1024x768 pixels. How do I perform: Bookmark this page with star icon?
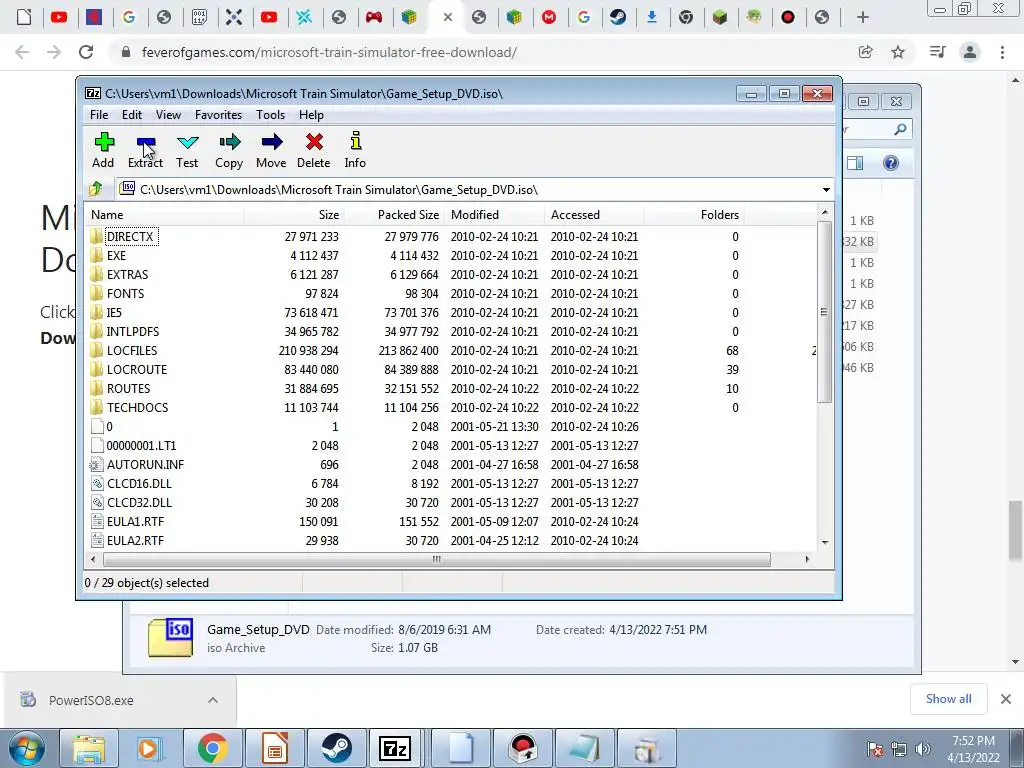point(898,52)
